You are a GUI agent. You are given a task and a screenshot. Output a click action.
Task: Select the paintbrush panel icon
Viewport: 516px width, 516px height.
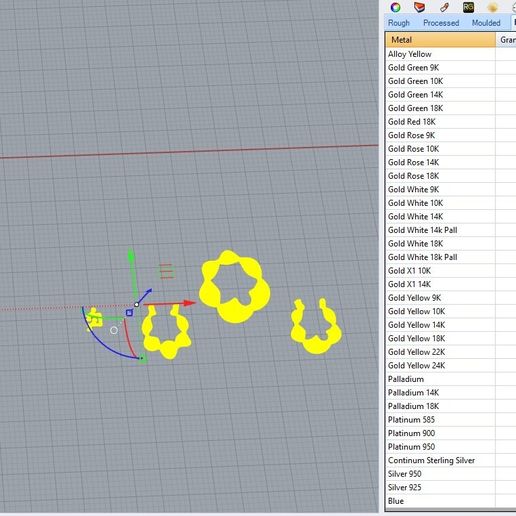pos(444,7)
